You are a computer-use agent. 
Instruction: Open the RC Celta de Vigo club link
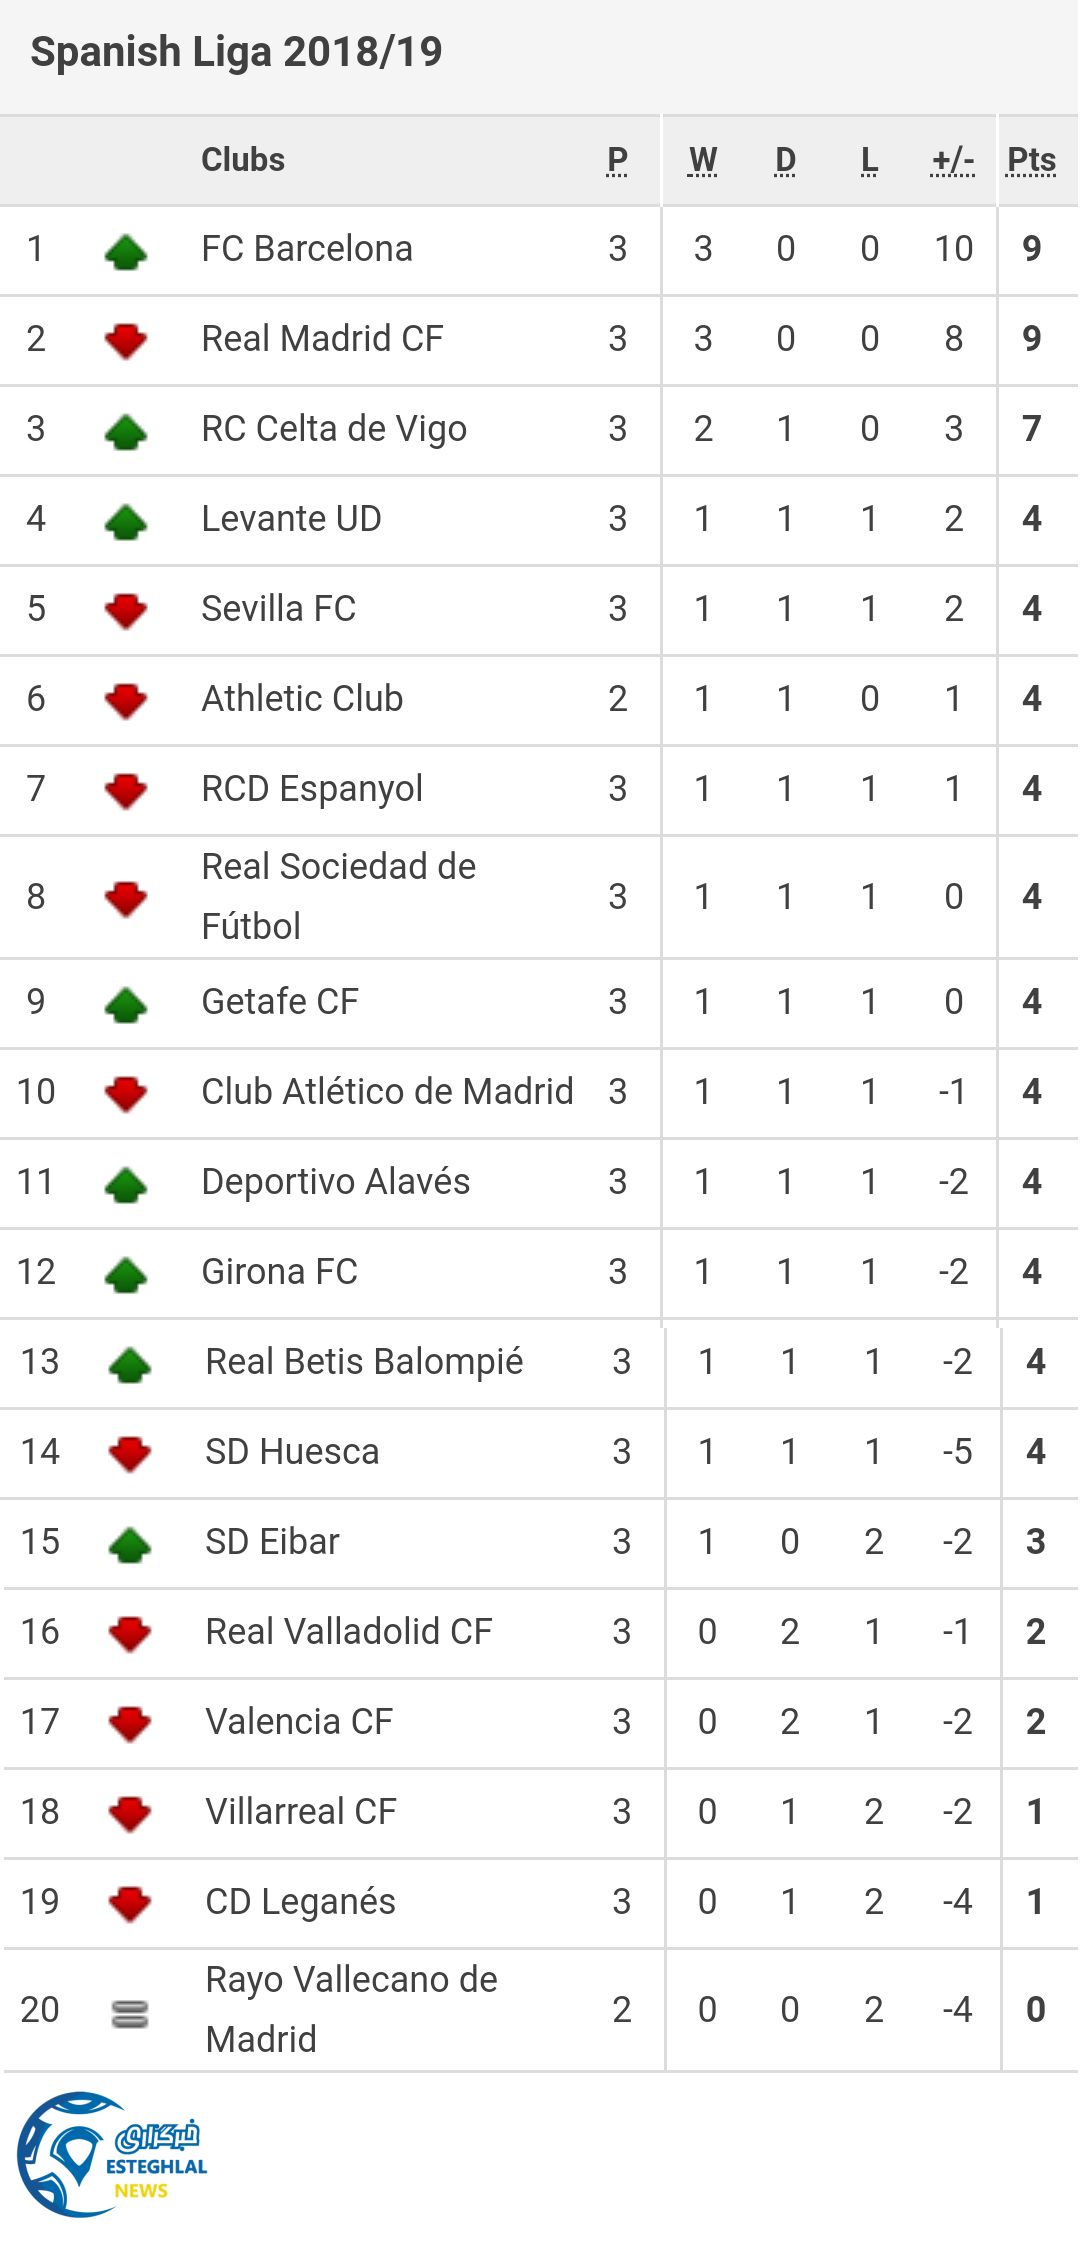[x=334, y=429]
